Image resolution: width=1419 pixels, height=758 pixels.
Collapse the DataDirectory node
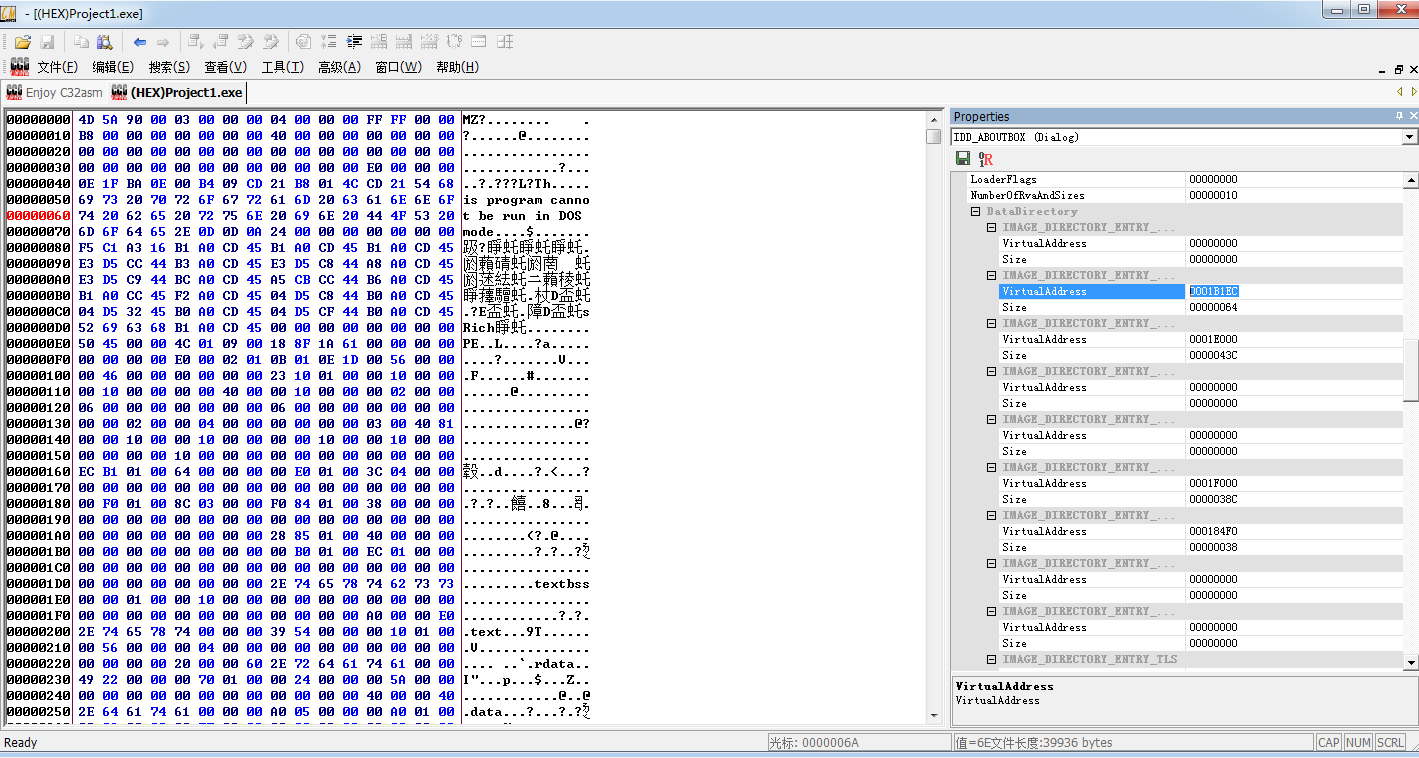point(976,211)
